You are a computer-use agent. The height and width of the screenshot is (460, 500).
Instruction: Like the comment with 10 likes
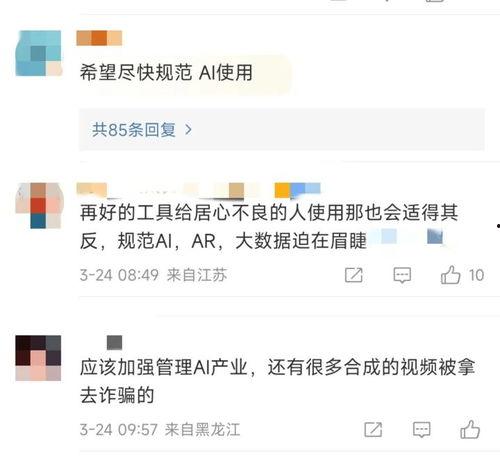[x=450, y=275]
